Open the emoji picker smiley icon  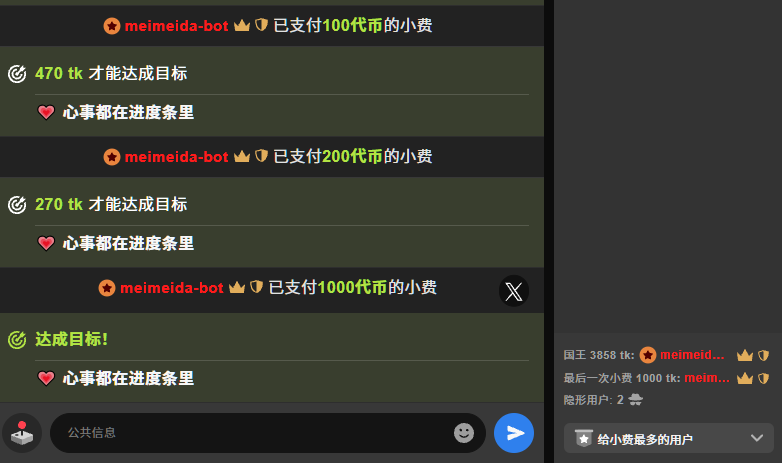(x=464, y=433)
